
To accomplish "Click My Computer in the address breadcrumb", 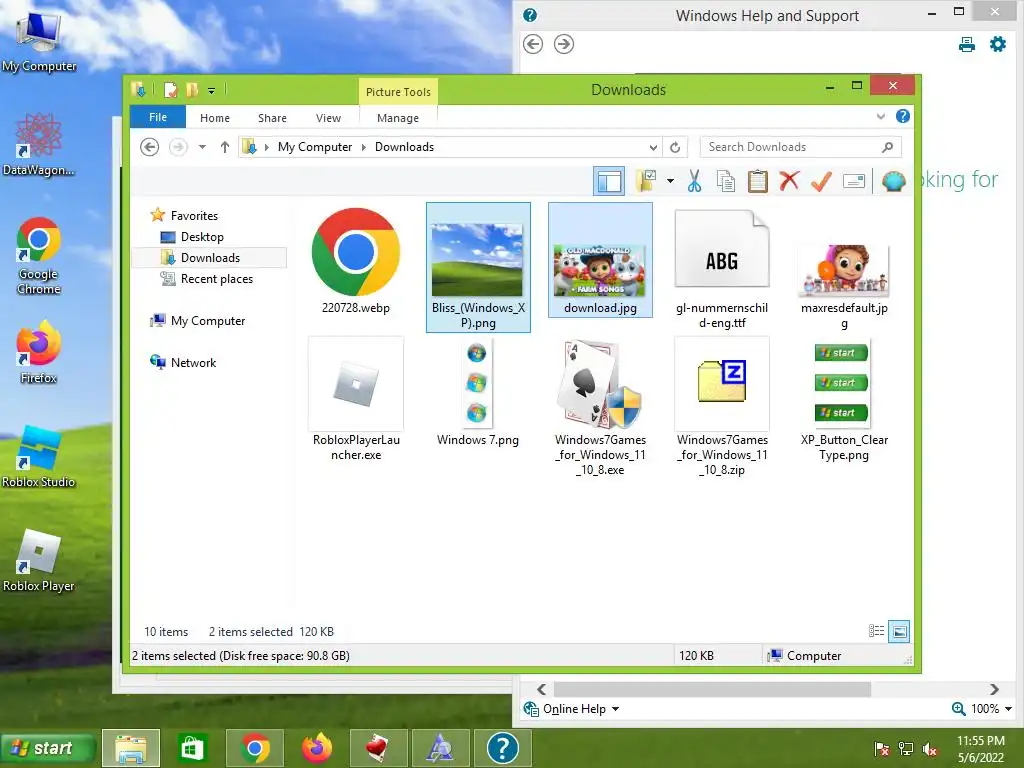I will [315, 147].
